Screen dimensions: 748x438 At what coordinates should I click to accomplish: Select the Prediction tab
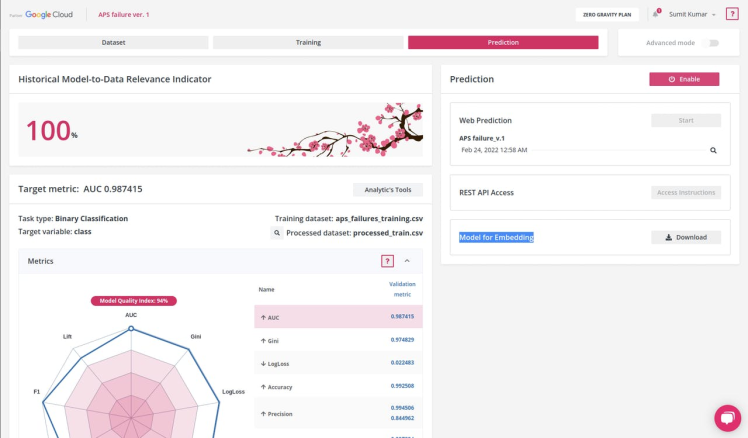click(503, 42)
